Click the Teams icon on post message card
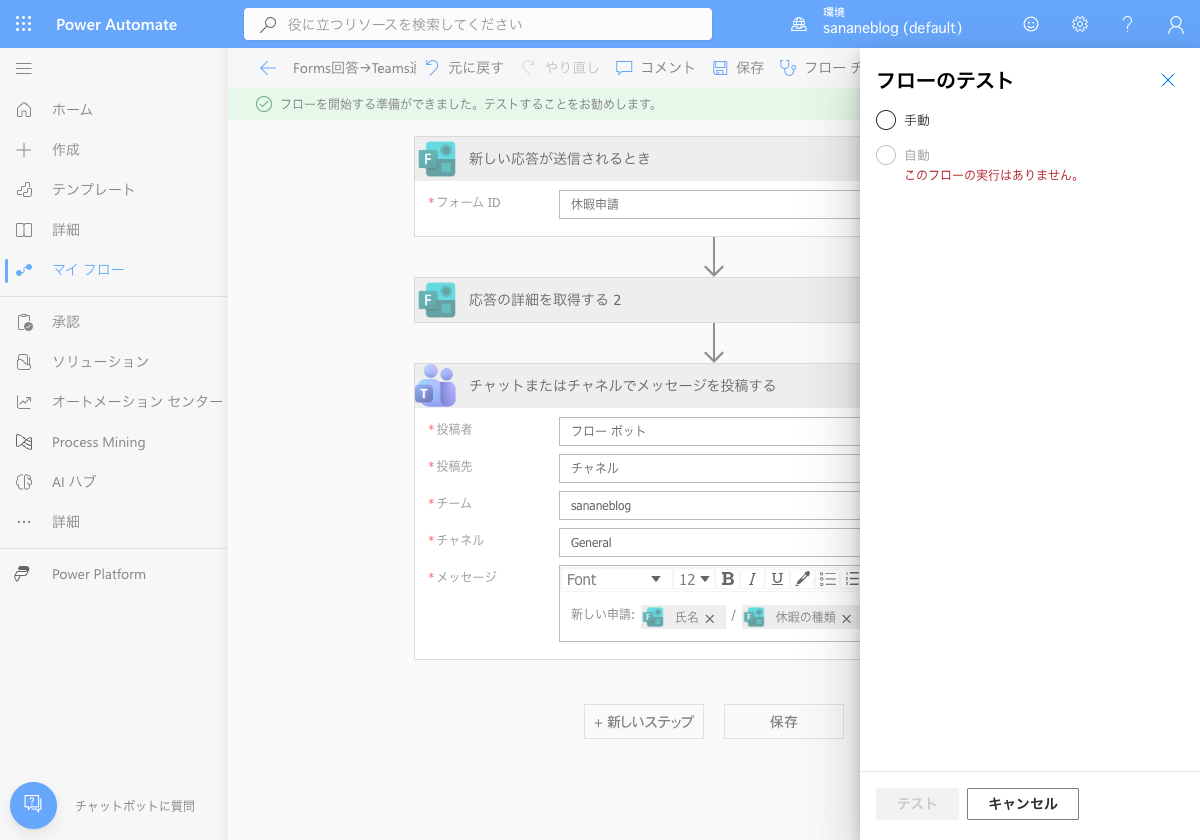 click(x=436, y=386)
